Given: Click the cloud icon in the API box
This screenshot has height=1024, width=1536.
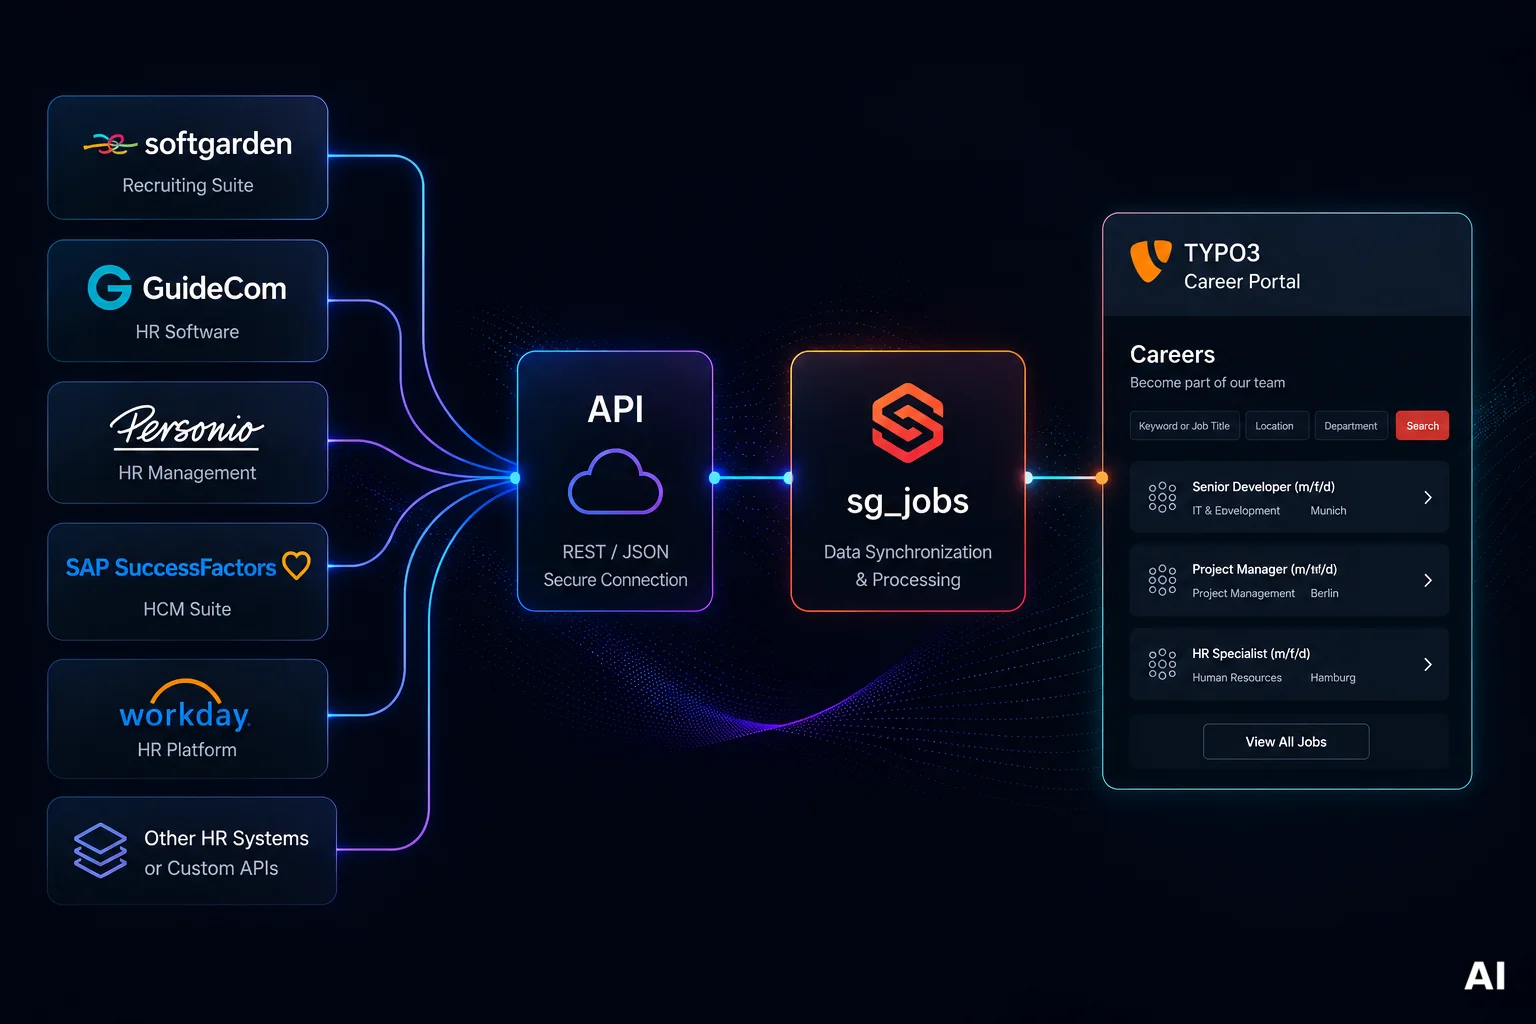Looking at the screenshot, I should point(615,482).
